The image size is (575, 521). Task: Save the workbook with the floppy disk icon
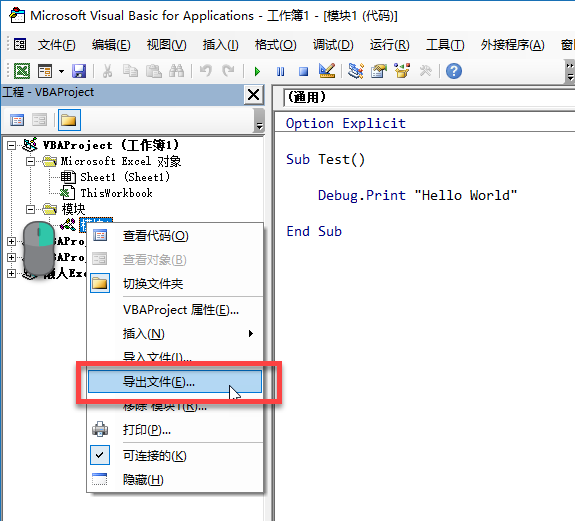pos(79,71)
